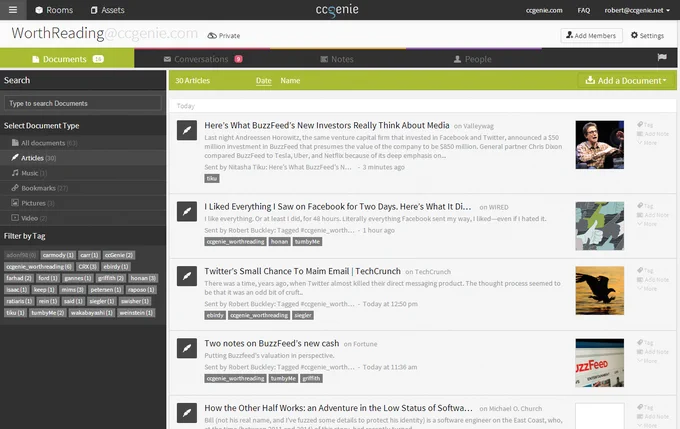Open thumbs-up thumbnail of Facebook article

pos(599,226)
